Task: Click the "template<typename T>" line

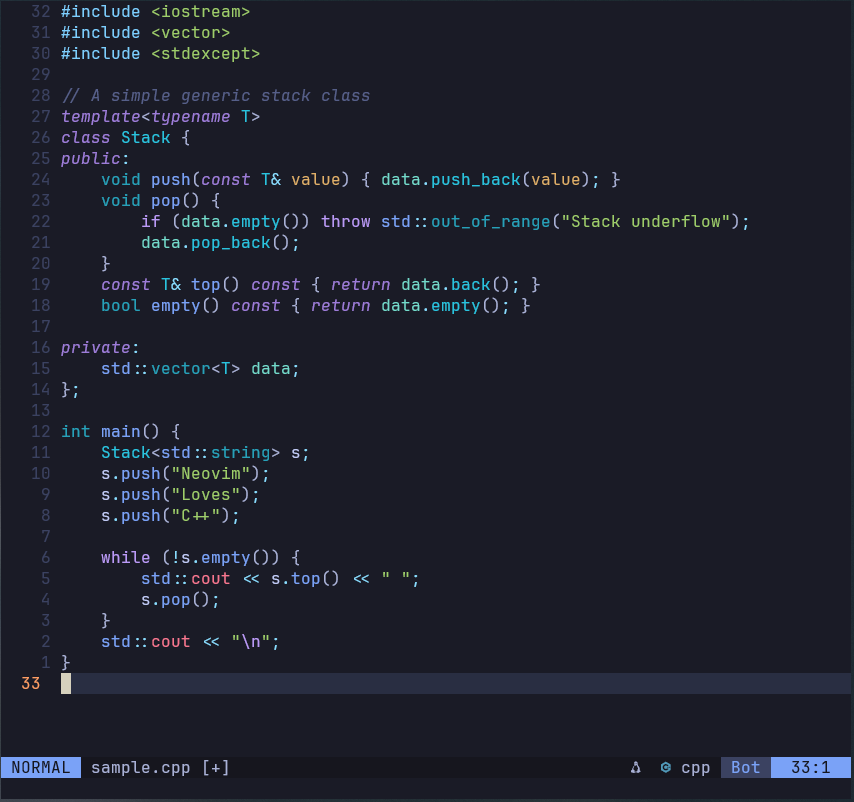Action: (x=160, y=117)
